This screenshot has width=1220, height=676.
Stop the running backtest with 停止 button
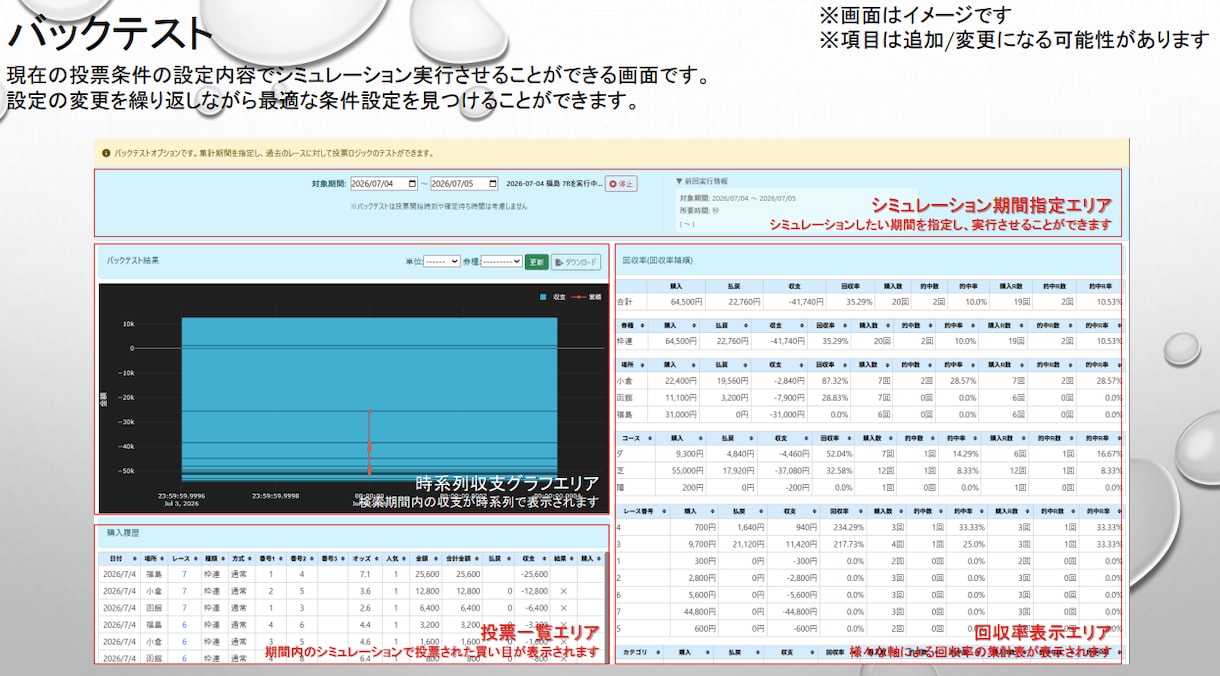point(621,184)
